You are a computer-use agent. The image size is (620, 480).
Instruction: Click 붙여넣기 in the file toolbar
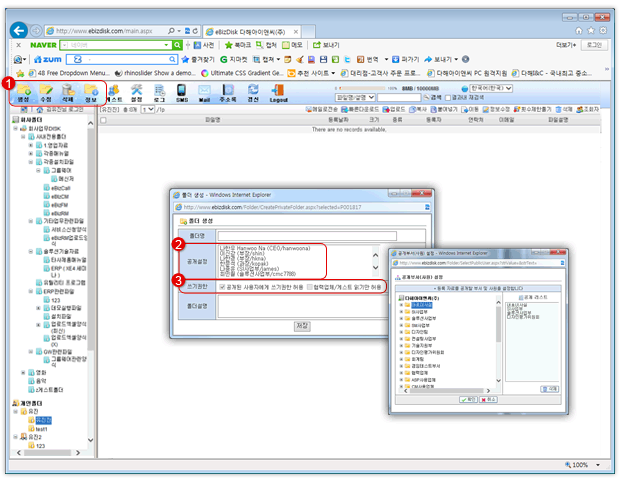pyautogui.click(x=444, y=110)
